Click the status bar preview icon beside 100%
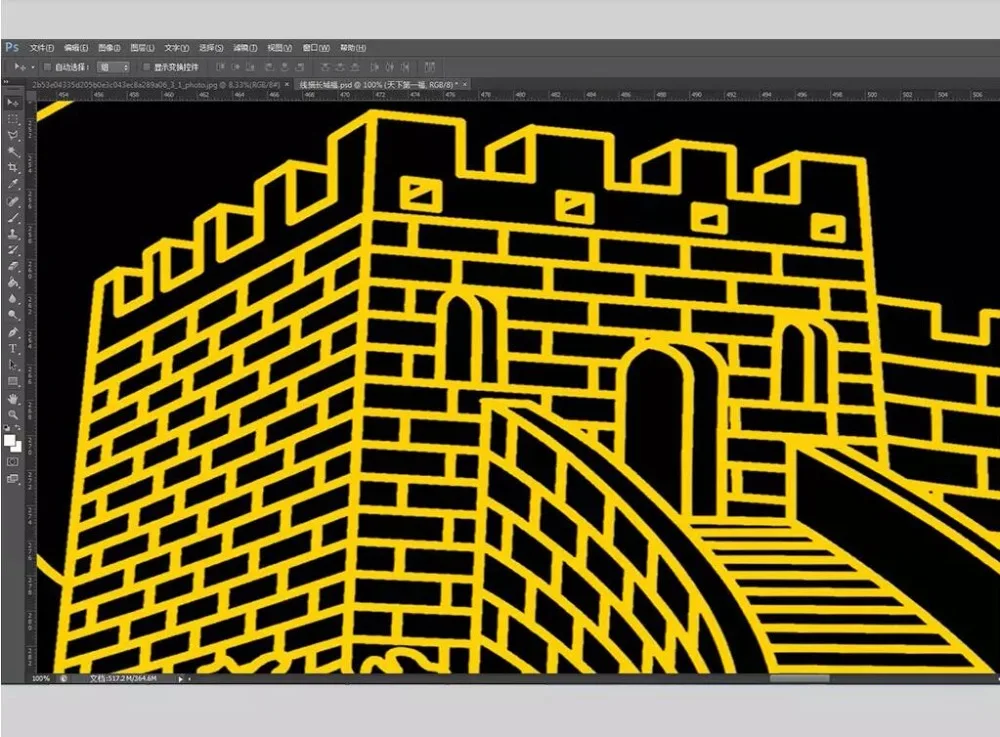The height and width of the screenshot is (737, 1000). click(64, 678)
